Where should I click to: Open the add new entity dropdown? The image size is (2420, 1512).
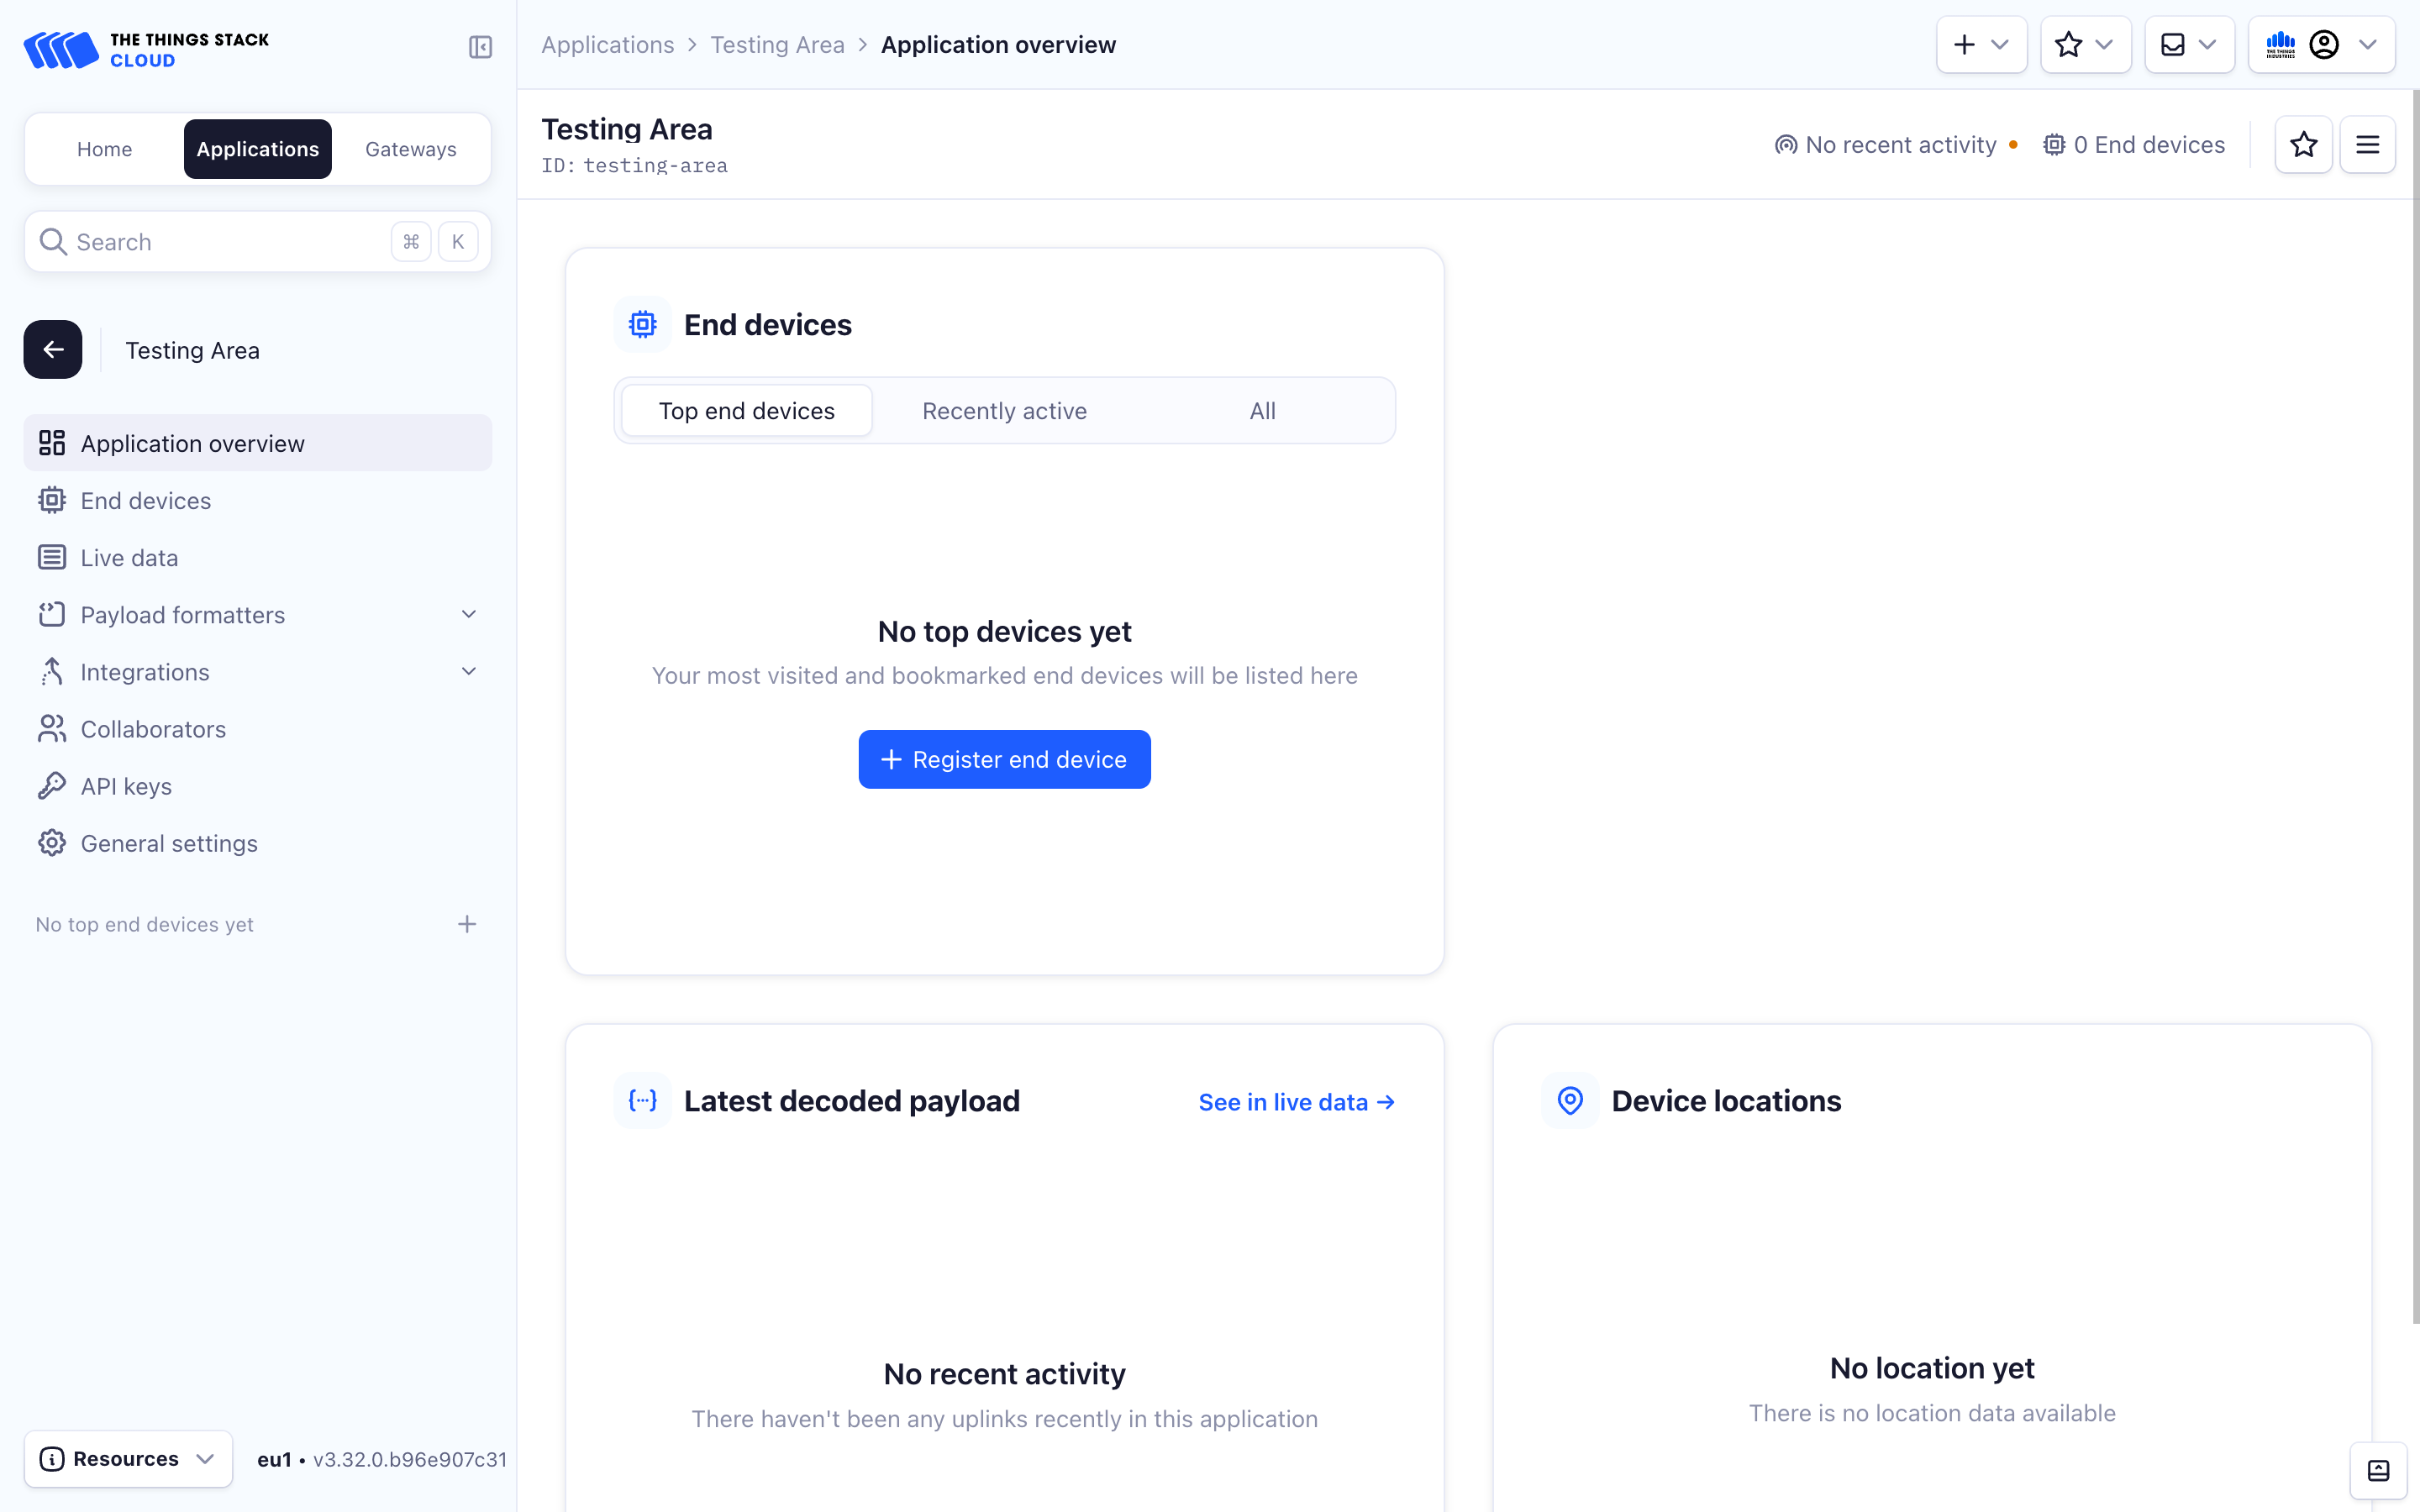point(1981,44)
